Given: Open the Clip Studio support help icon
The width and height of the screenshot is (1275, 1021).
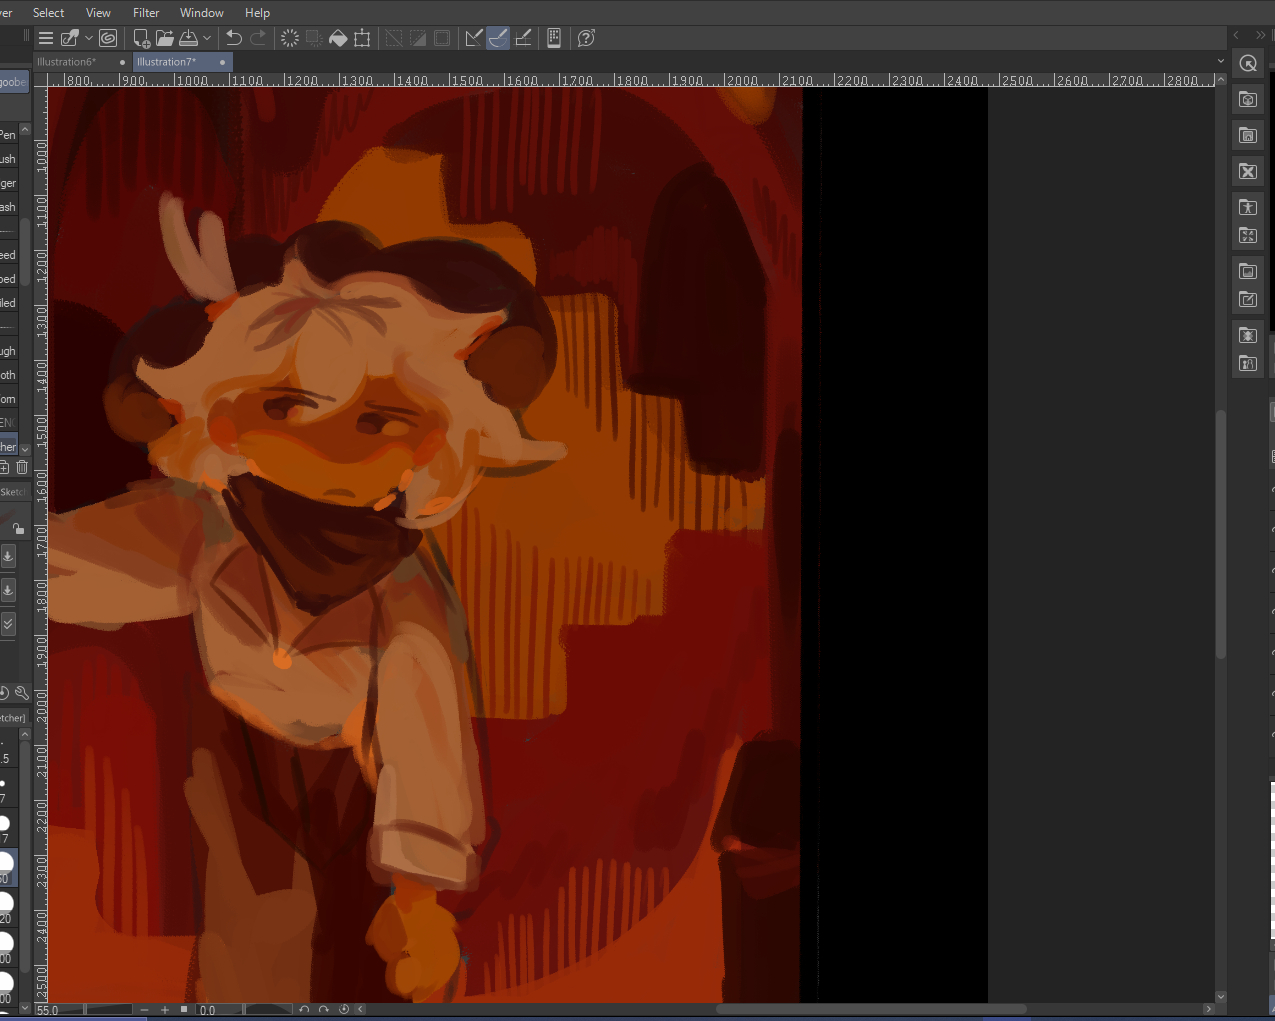Looking at the screenshot, I should coord(586,38).
